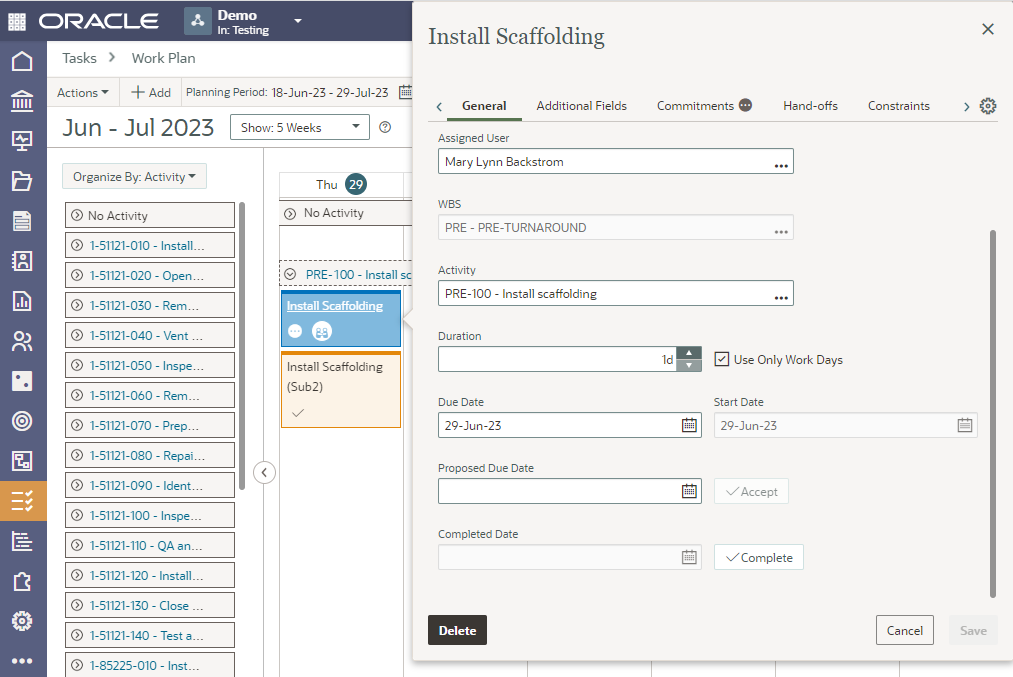Click the Commitments speech bubble badge
1013x677 pixels.
coord(745,106)
